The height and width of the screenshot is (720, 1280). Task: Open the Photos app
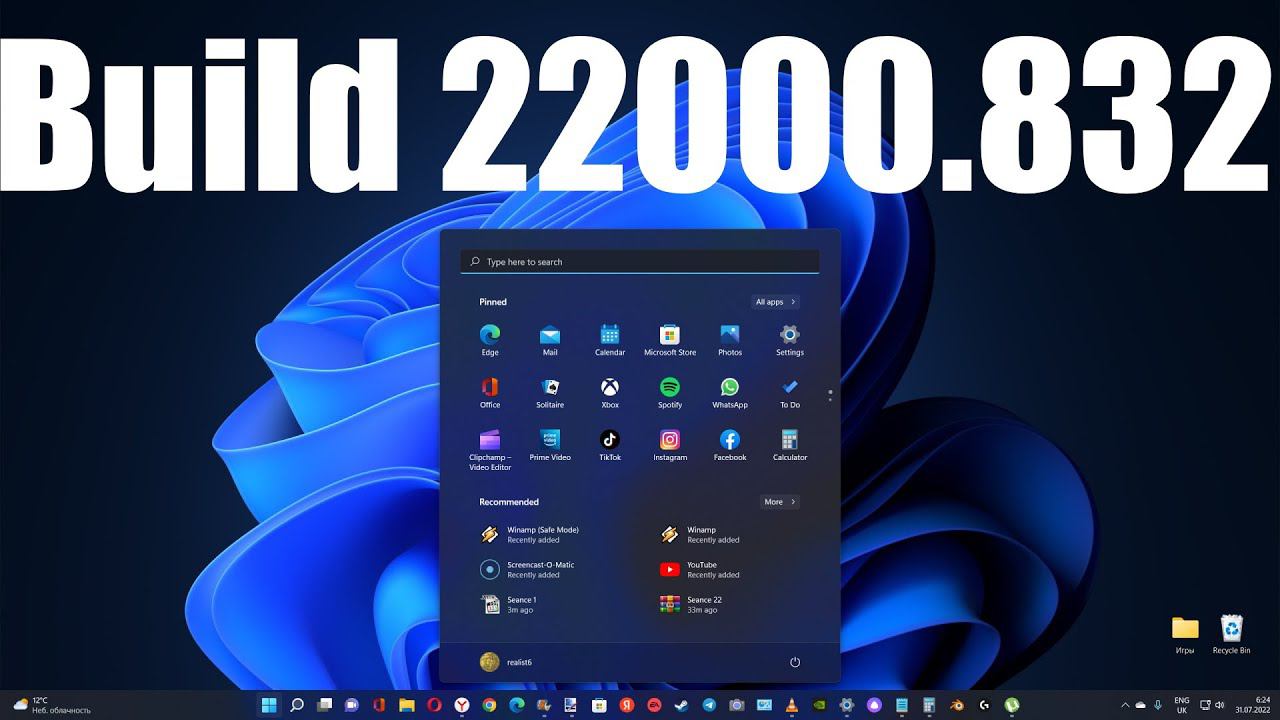click(x=730, y=339)
